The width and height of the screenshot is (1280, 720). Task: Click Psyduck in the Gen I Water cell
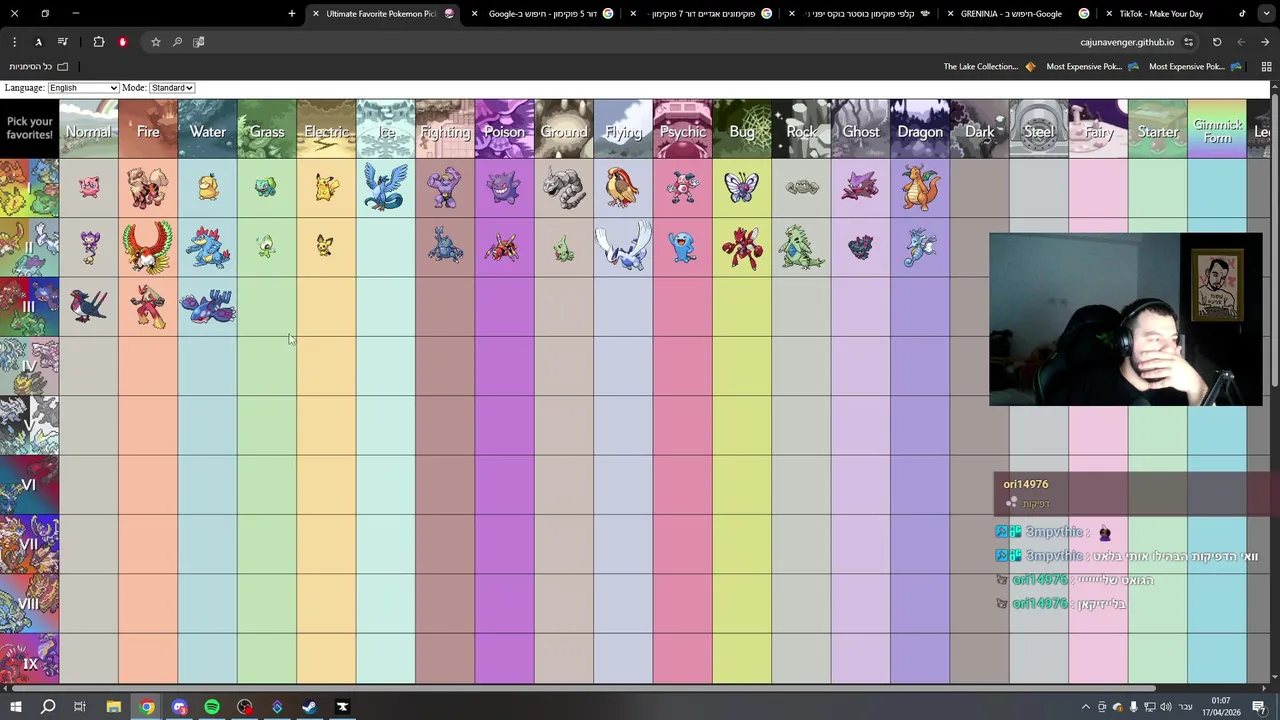pos(208,187)
